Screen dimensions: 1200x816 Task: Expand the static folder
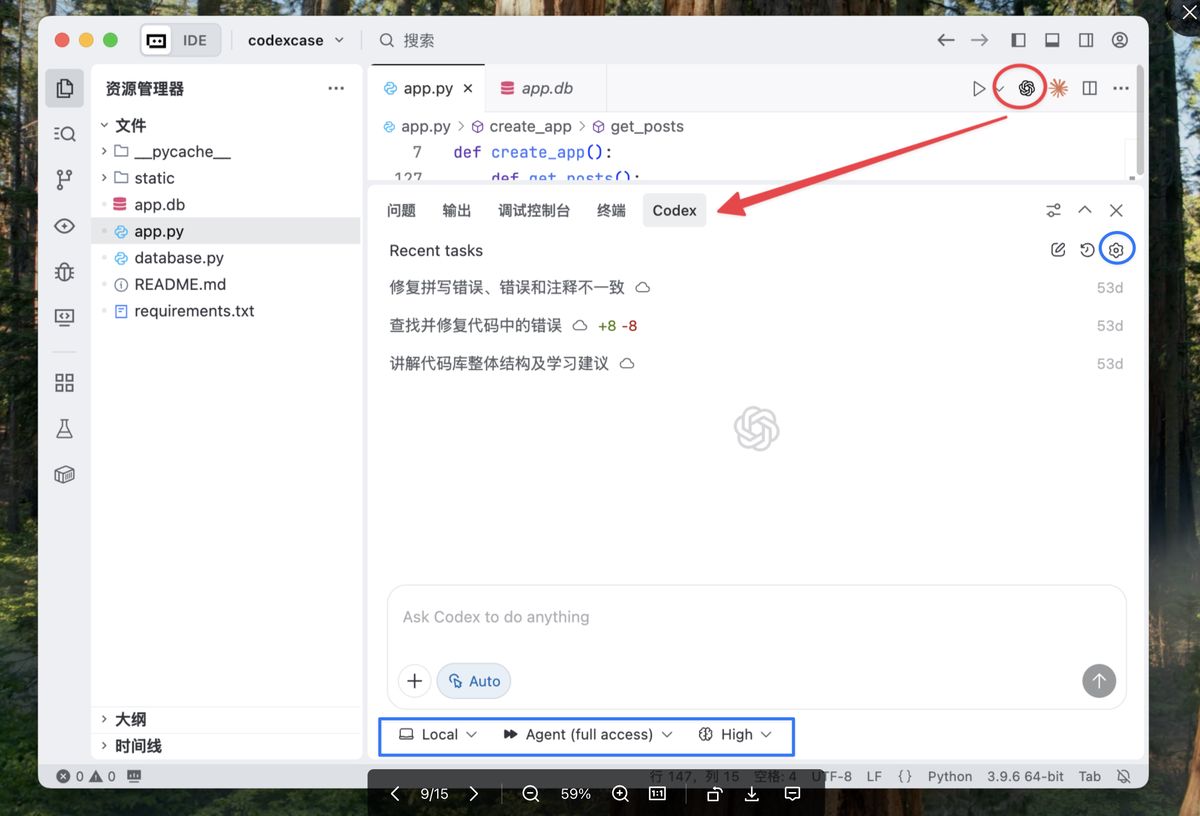(154, 178)
